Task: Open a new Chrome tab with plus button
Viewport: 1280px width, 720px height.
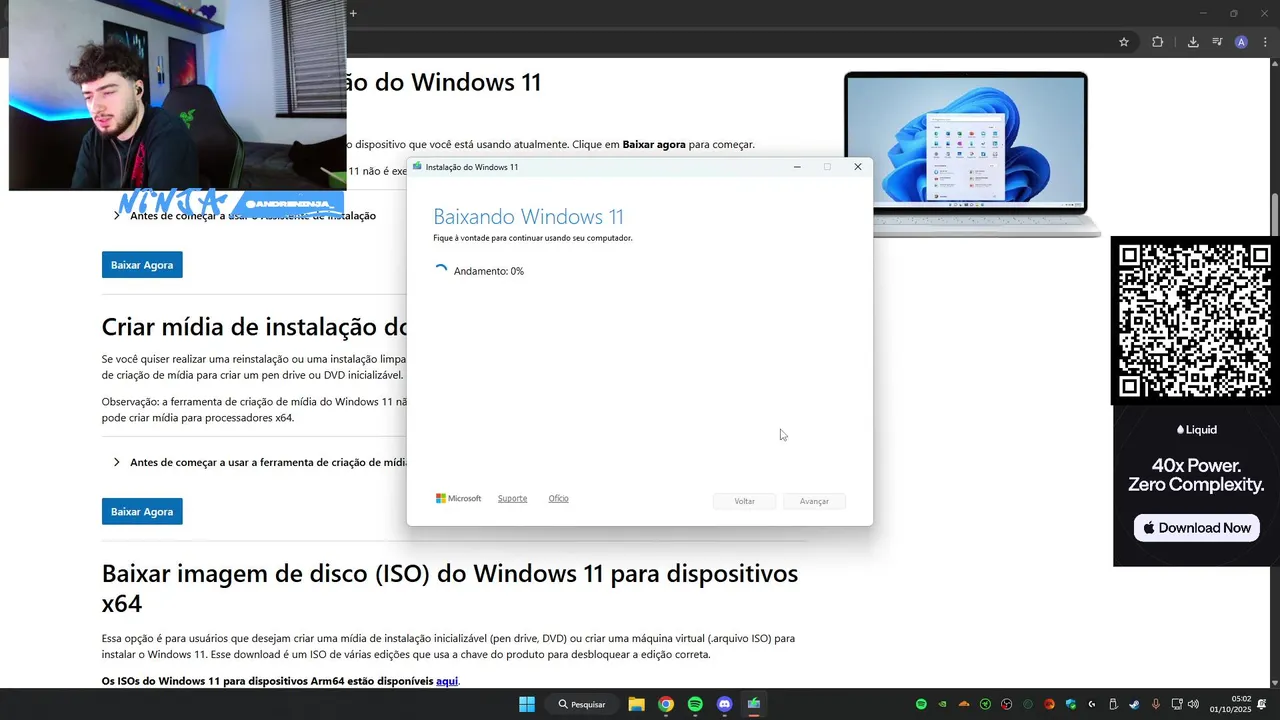Action: (353, 13)
